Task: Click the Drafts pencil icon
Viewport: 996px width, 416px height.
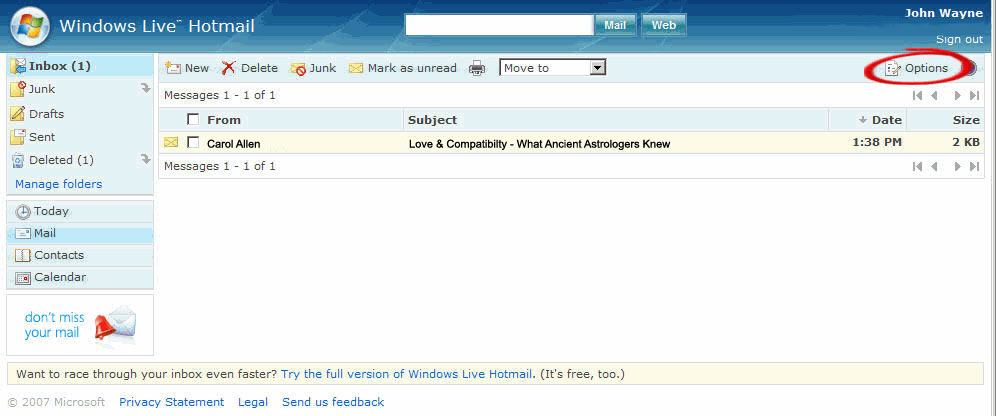Action: pos(18,114)
